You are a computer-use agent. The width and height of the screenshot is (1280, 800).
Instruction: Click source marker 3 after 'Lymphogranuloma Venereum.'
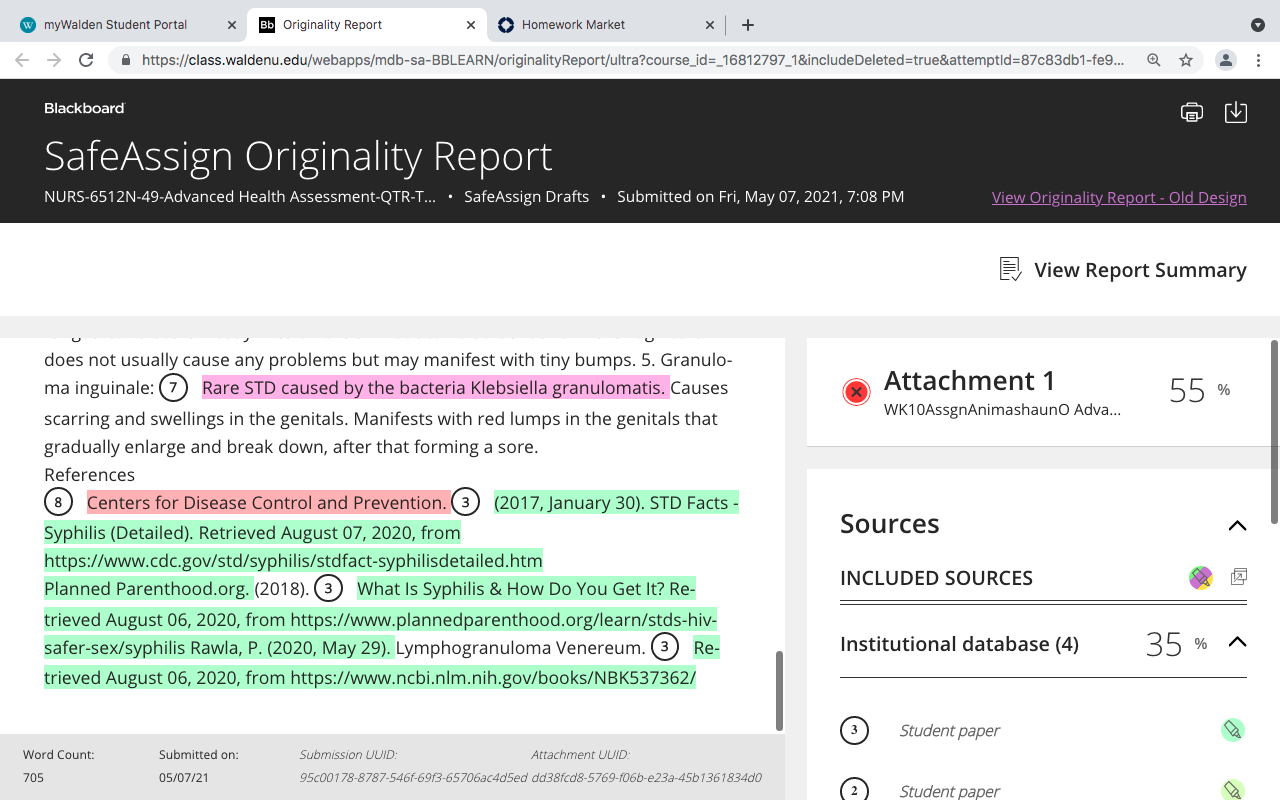point(665,648)
